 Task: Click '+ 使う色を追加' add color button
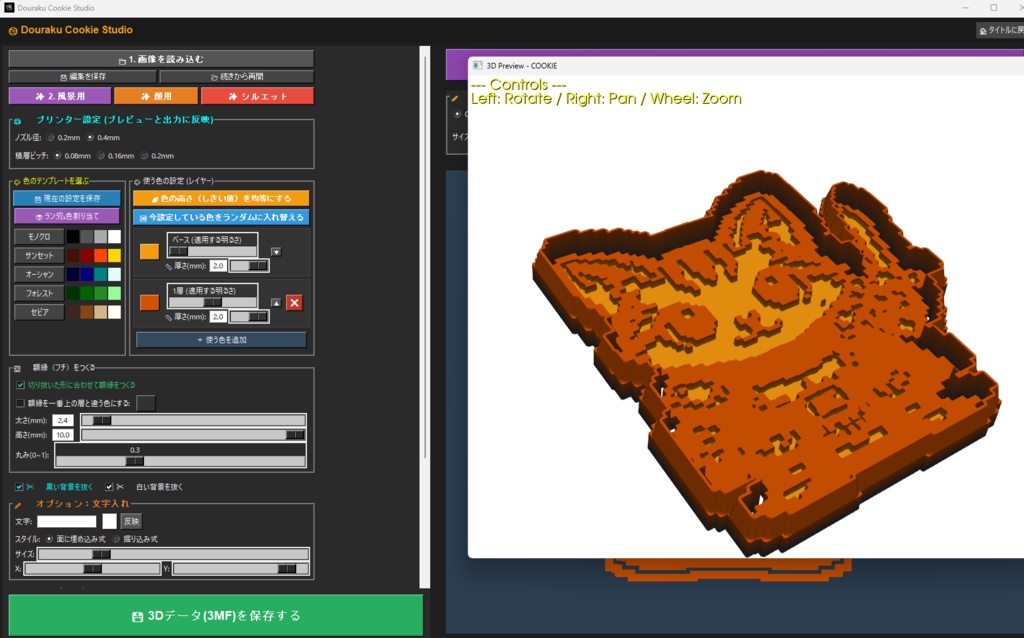pos(221,340)
